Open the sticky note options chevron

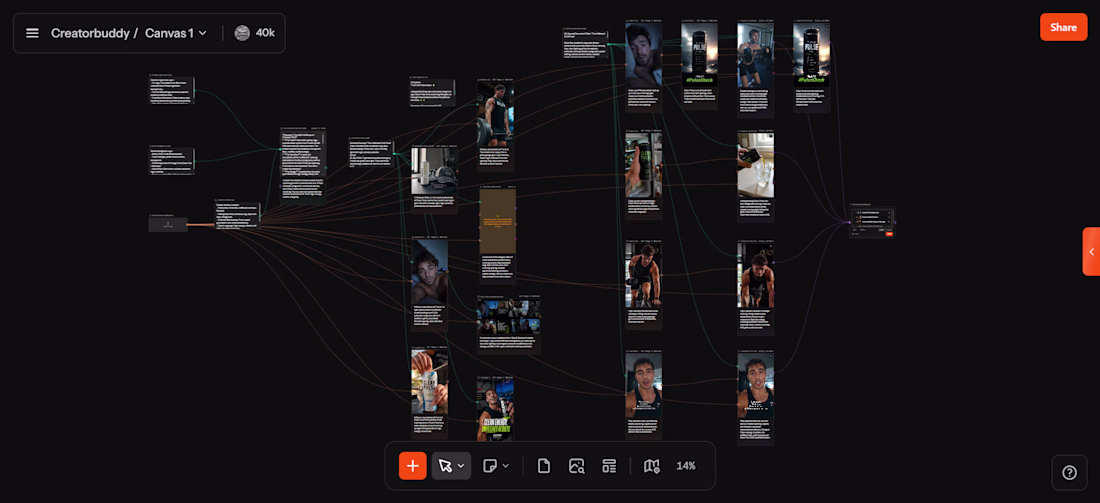(x=506, y=466)
